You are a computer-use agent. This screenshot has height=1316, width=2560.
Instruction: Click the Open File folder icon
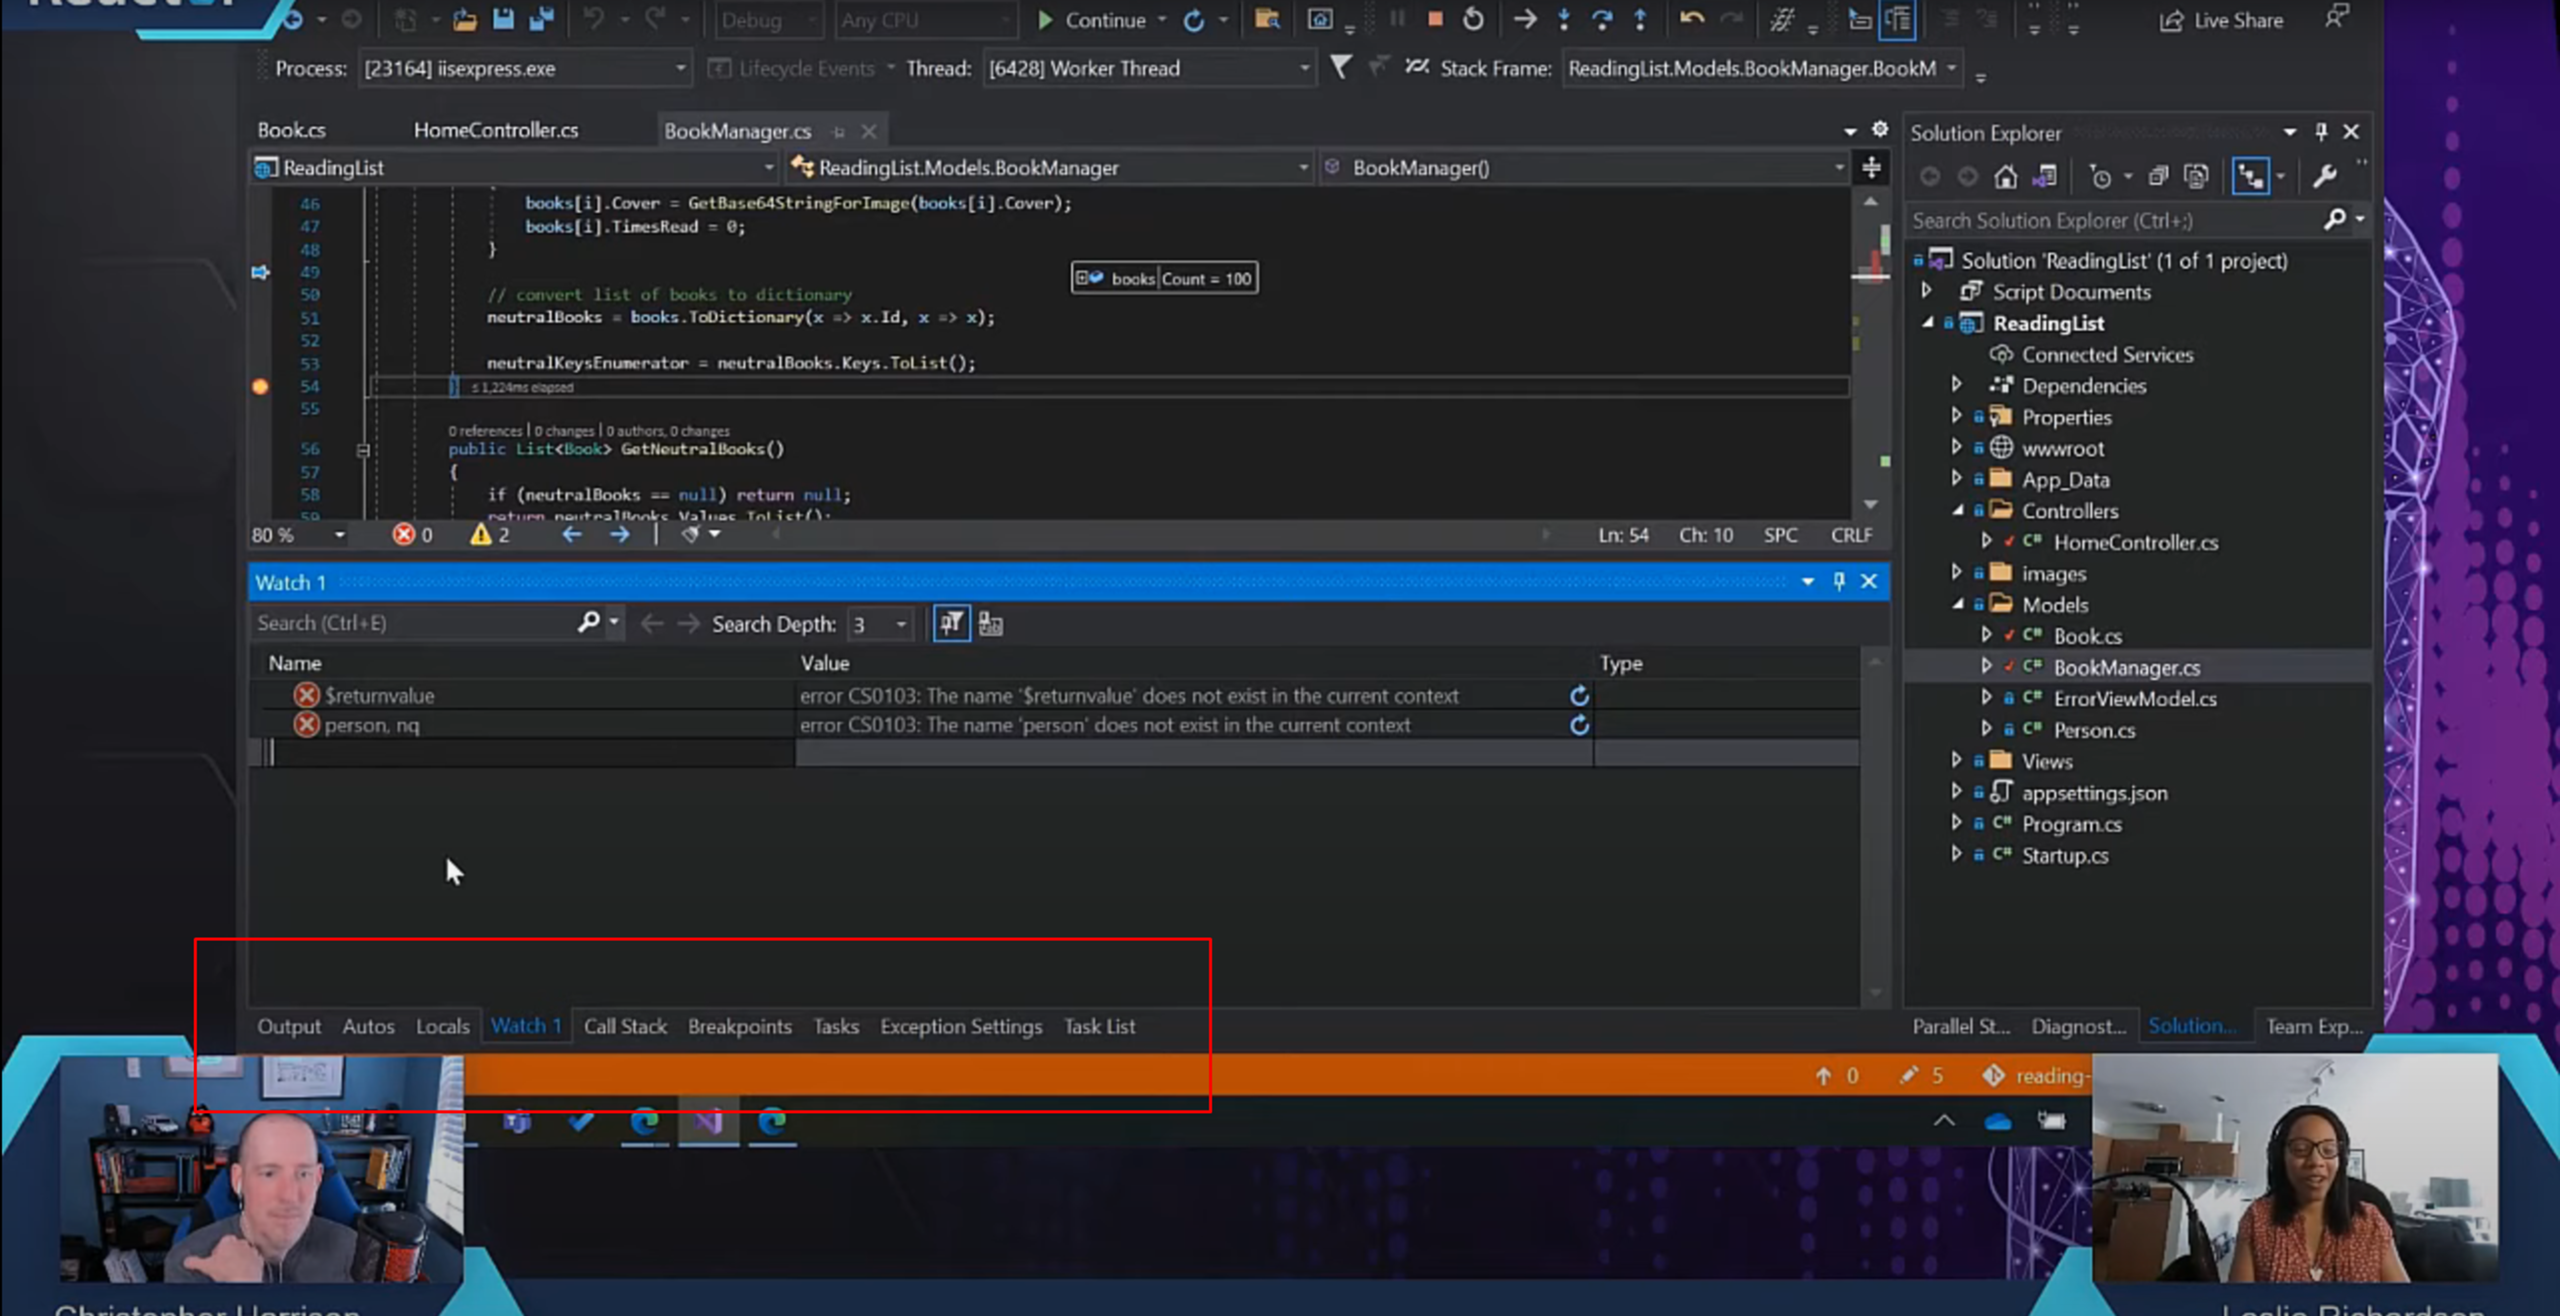[x=465, y=19]
